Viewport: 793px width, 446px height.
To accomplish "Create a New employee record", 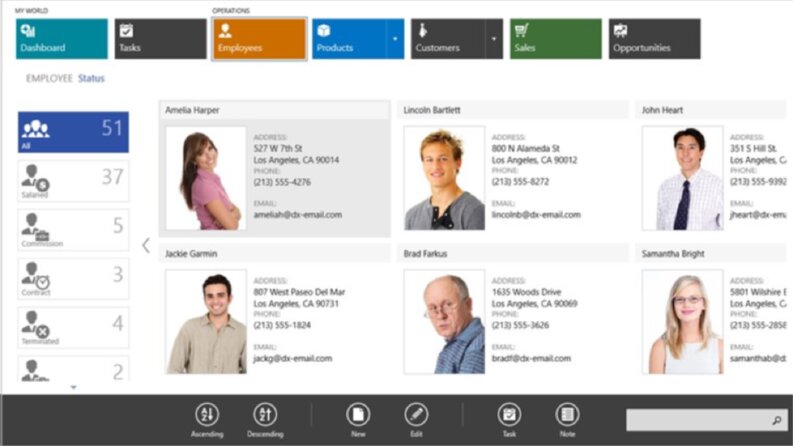I will (x=358, y=420).
